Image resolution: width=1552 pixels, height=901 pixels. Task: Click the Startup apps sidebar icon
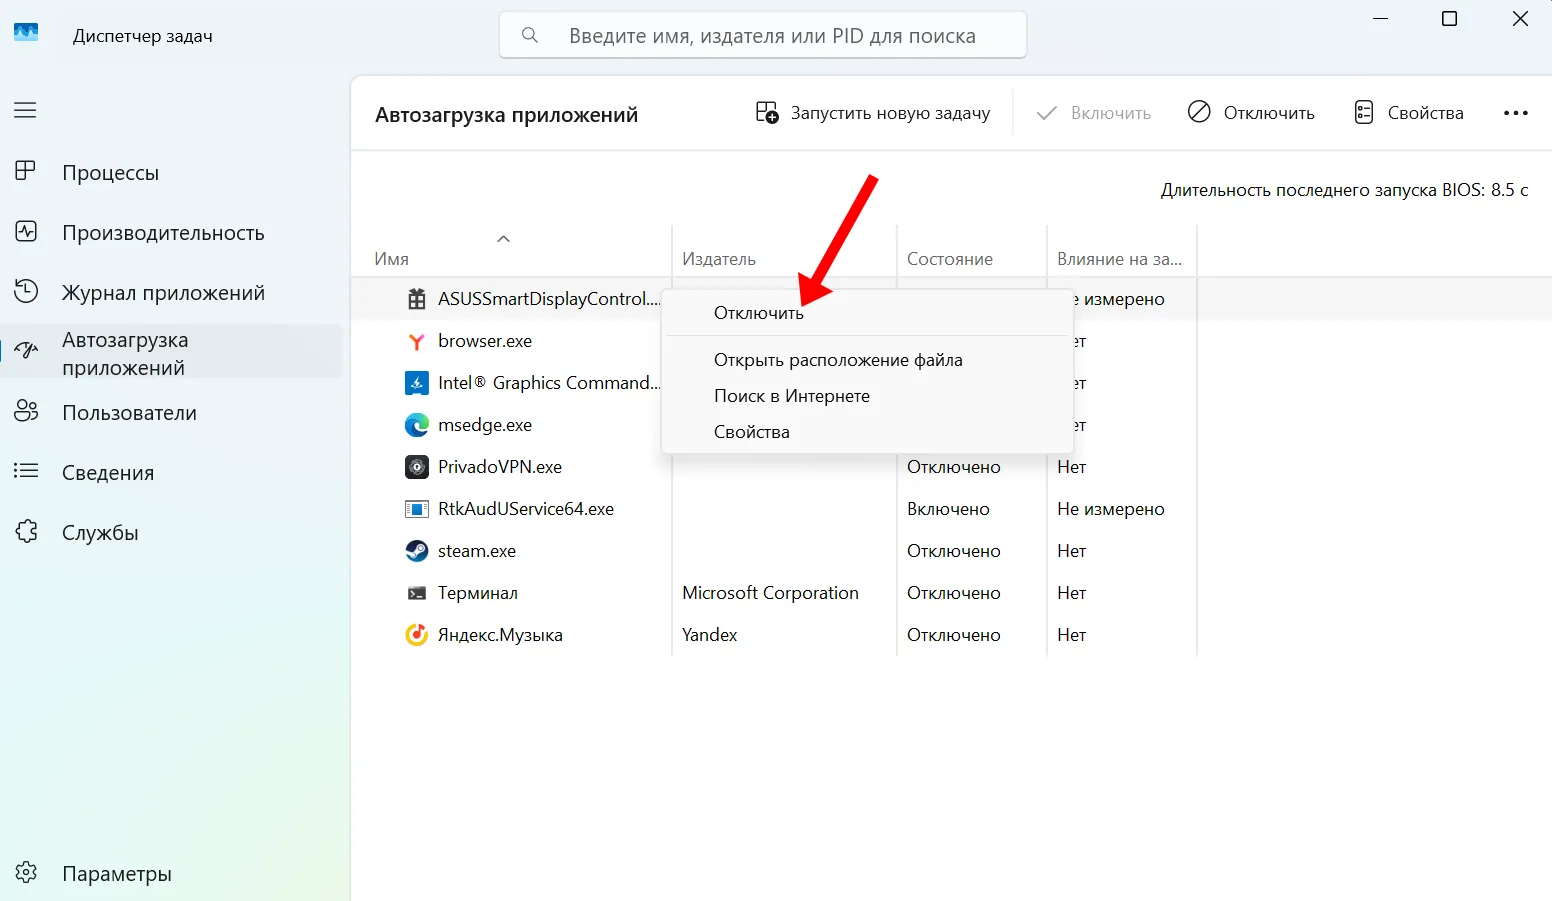coord(26,351)
